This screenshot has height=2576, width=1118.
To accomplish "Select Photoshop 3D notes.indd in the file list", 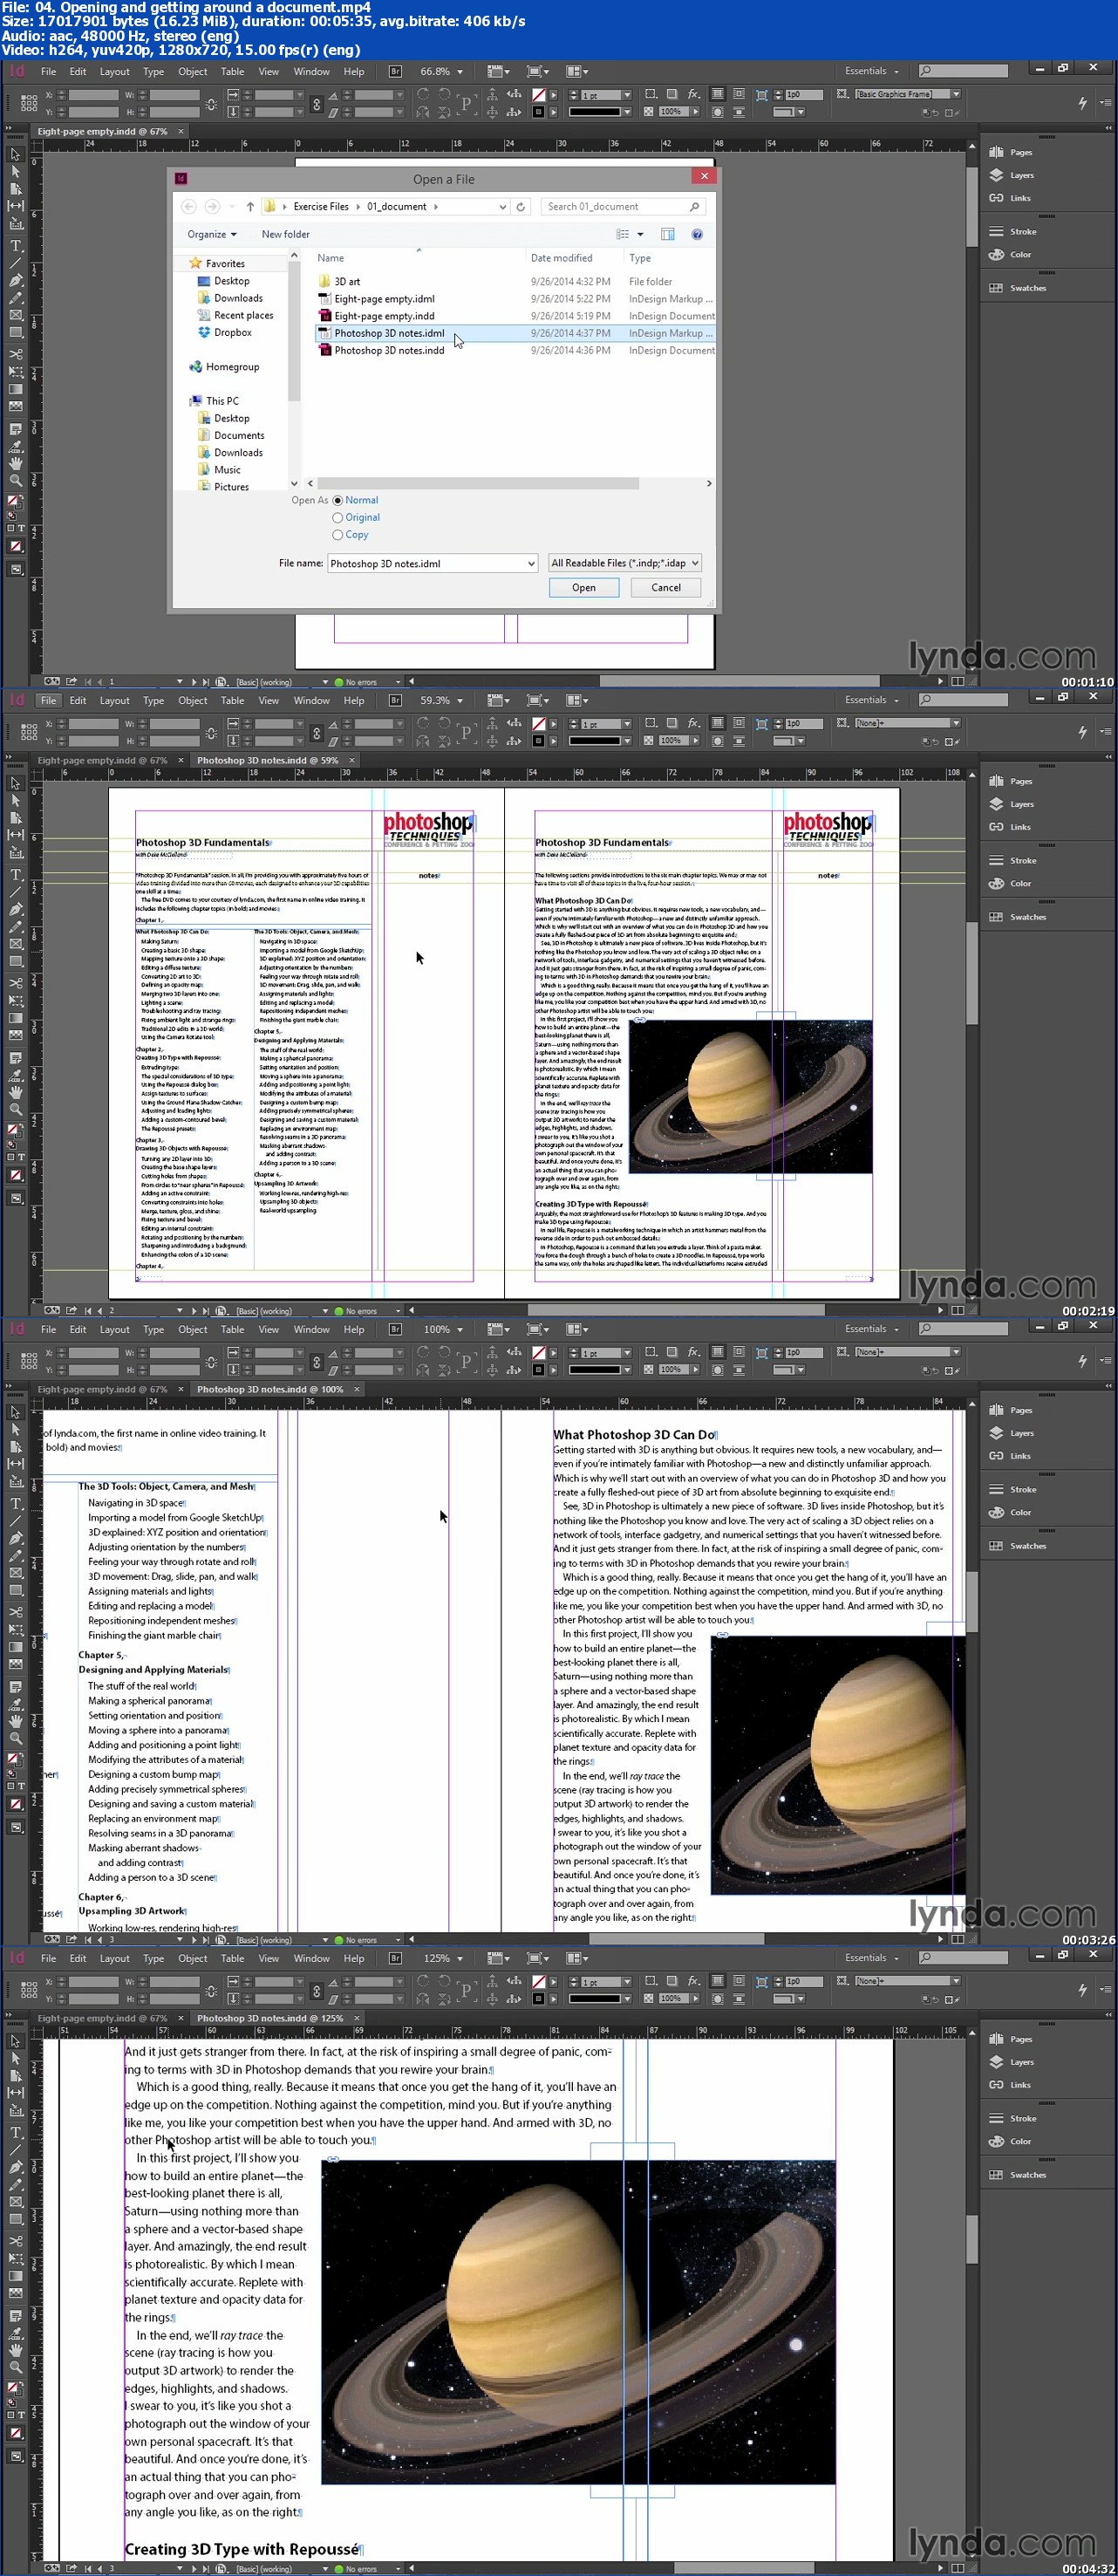I will (389, 350).
